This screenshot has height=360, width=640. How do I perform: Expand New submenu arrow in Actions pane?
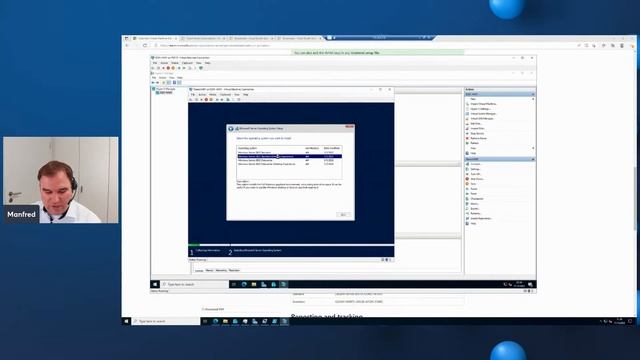point(533,99)
